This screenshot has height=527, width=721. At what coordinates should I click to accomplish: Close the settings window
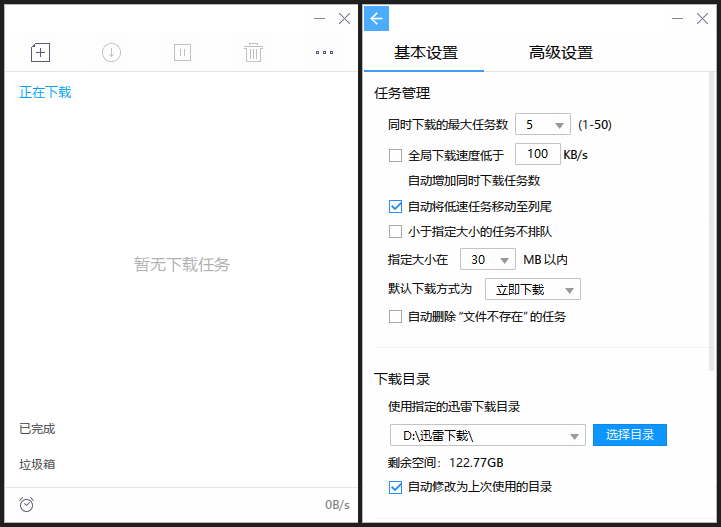(x=703, y=19)
